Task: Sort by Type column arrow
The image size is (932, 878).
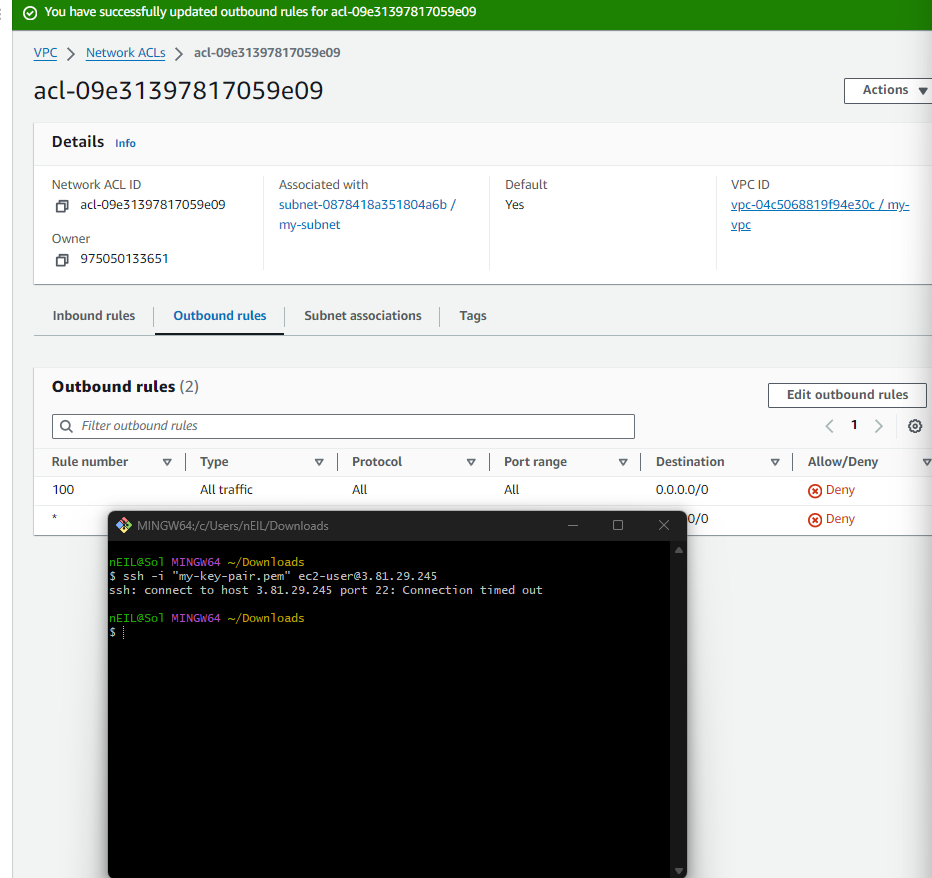Action: [319, 462]
